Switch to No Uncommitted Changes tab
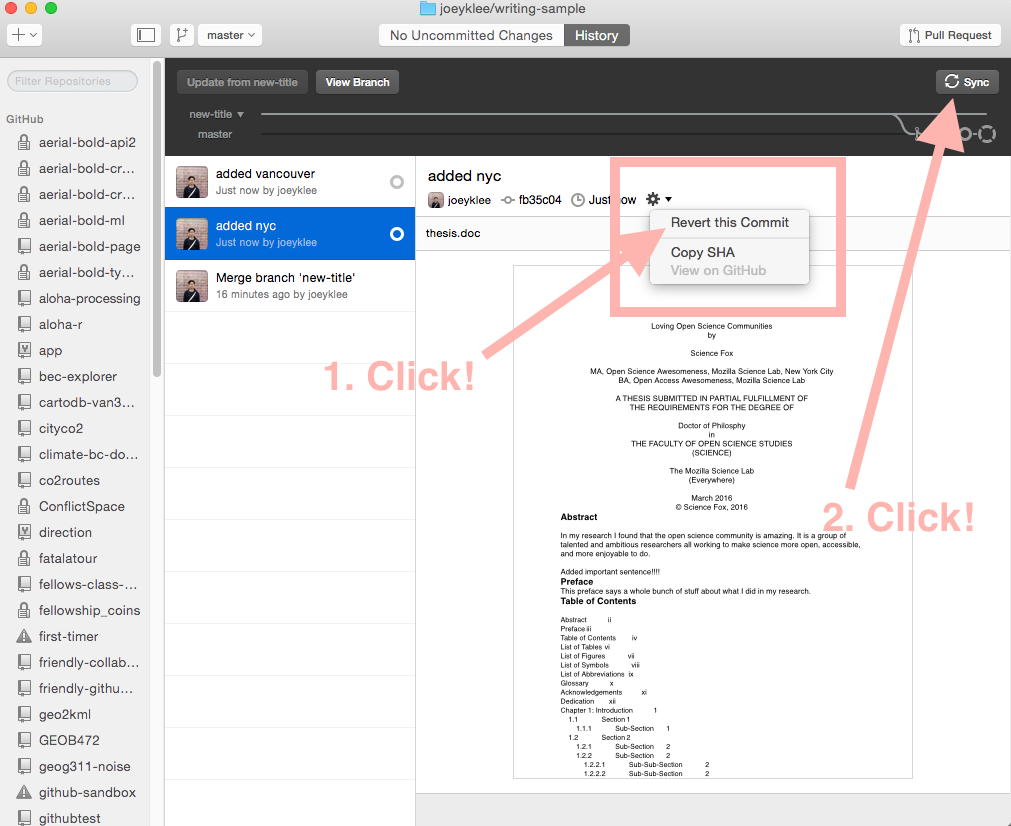This screenshot has height=826, width=1011. pyautogui.click(x=471, y=35)
